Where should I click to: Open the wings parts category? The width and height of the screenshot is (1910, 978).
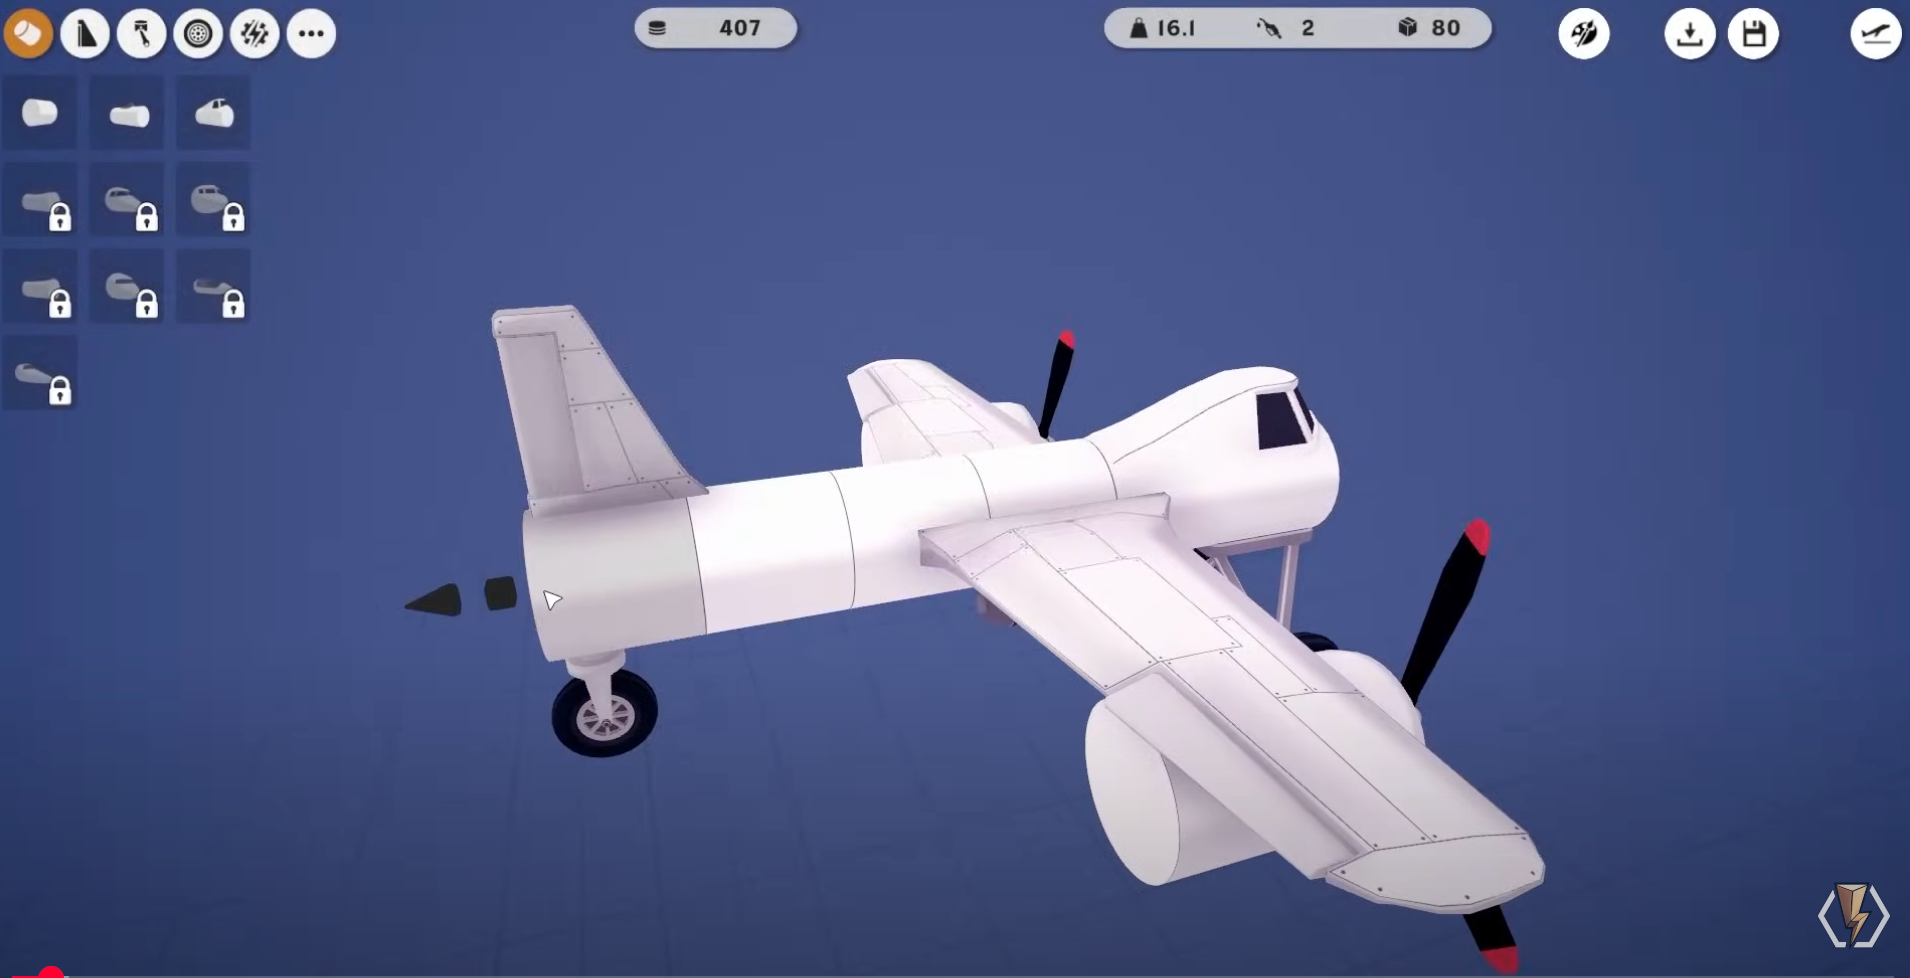coord(85,33)
